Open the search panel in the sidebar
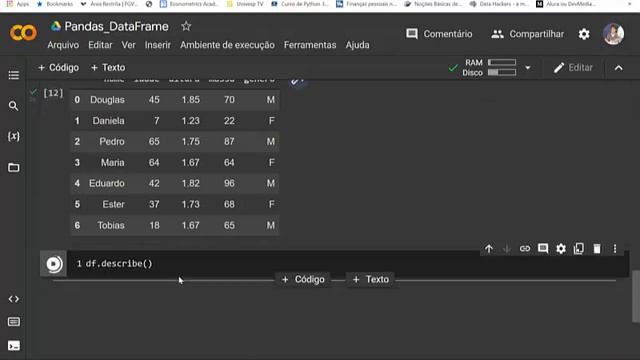Screen dimensions: 640x360 point(13,106)
